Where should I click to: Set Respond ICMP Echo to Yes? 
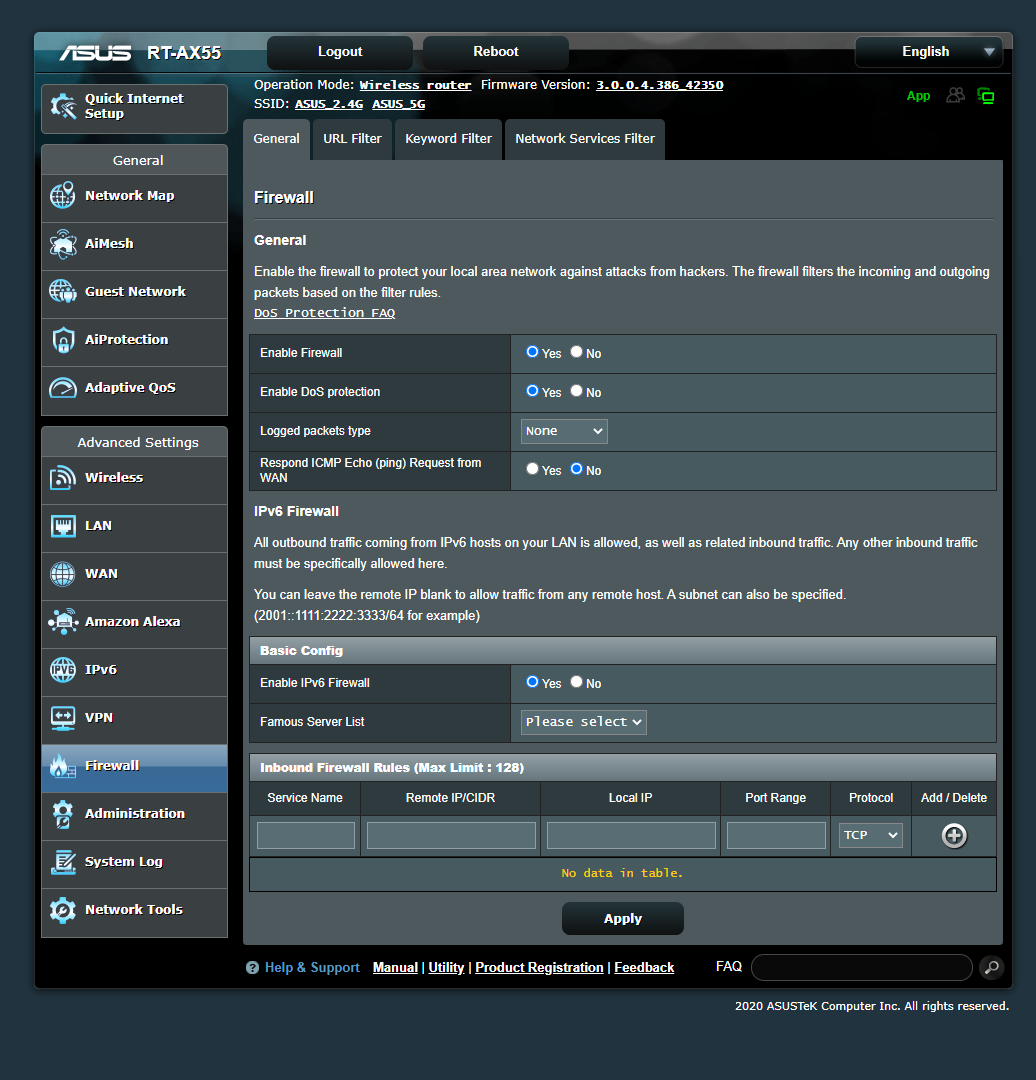tap(532, 469)
